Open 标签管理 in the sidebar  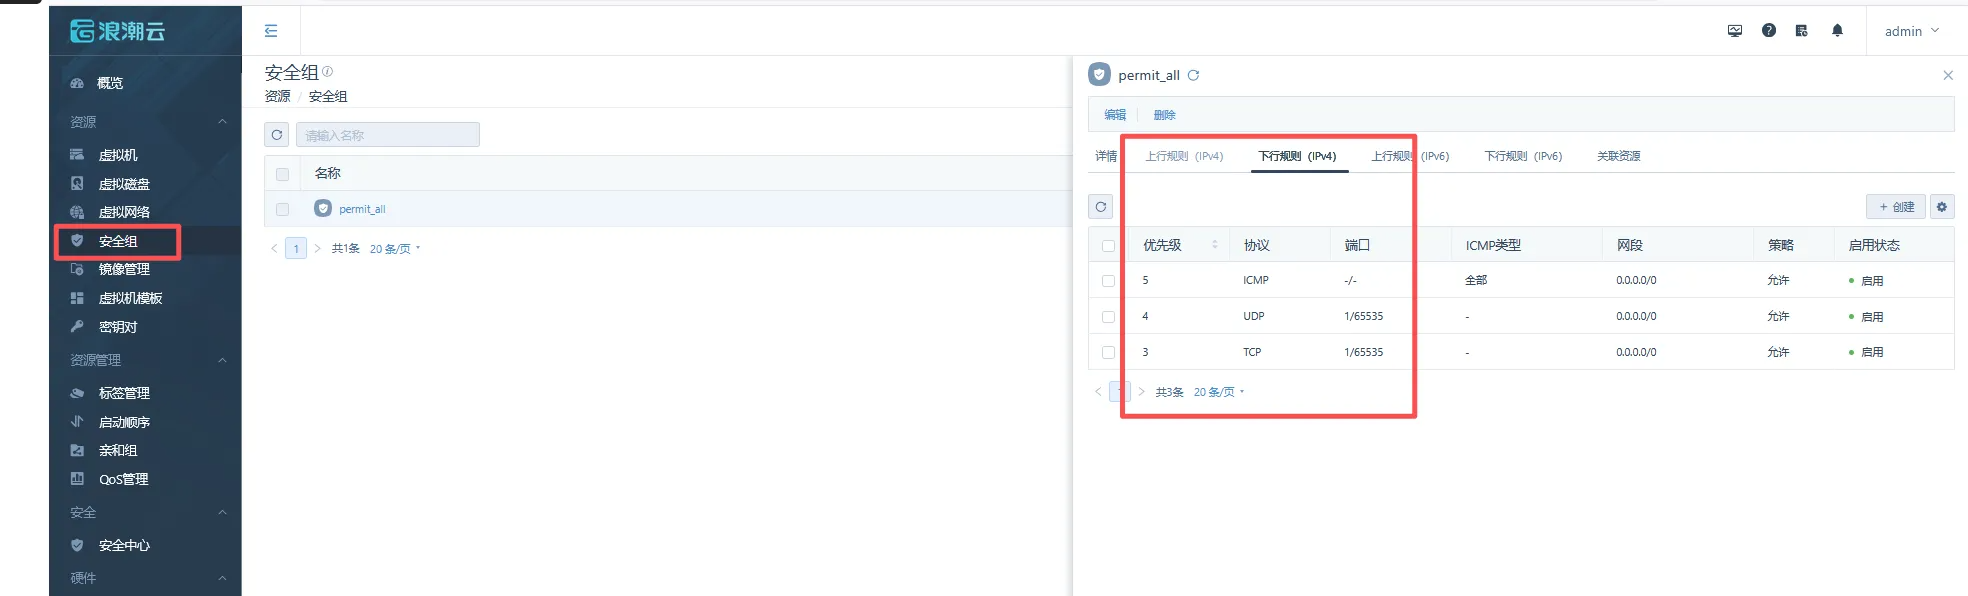pyautogui.click(x=124, y=393)
